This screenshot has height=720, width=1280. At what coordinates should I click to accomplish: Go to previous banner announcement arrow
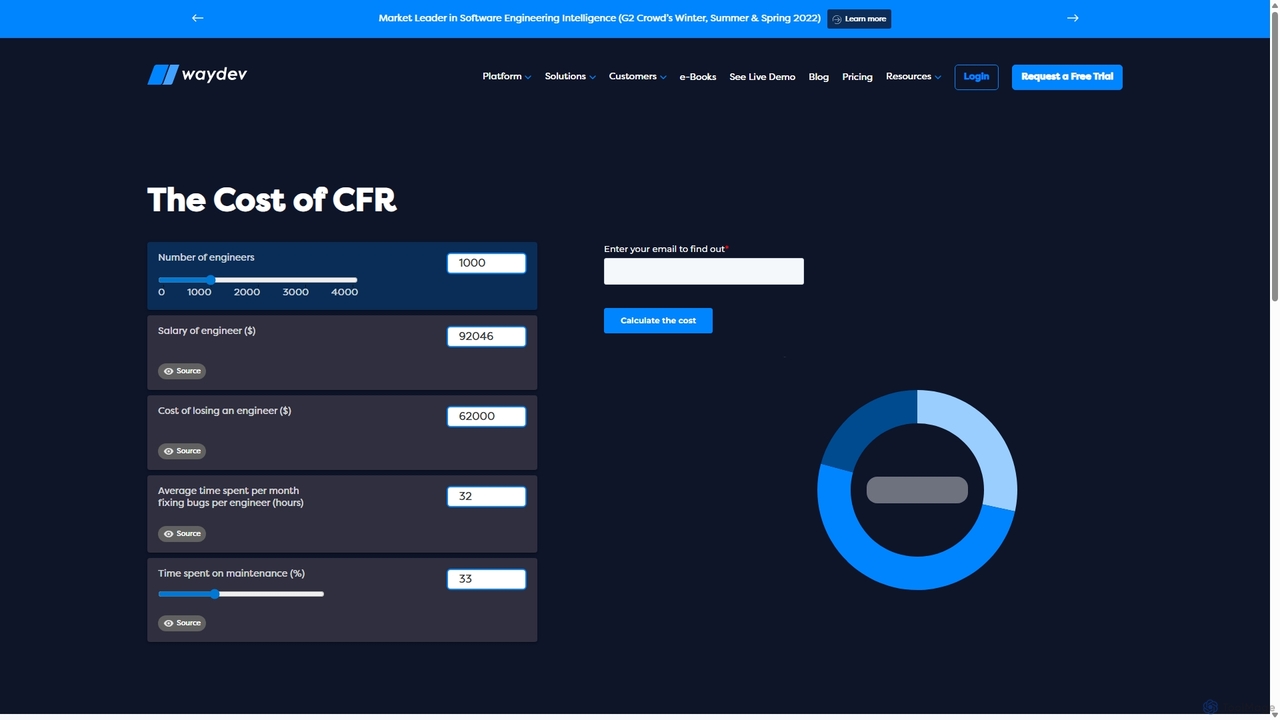(197, 18)
